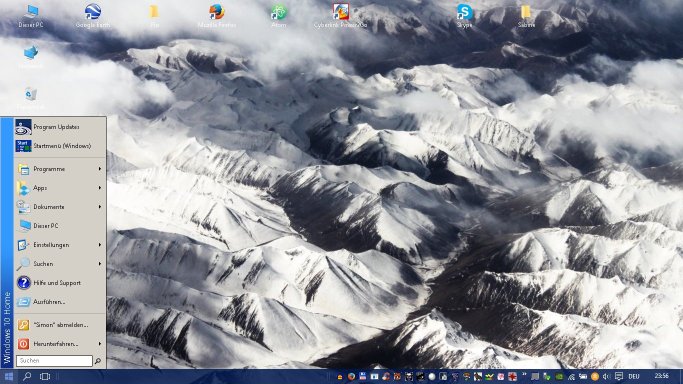
Task: Select Startmenü (Windows) entry
Action: 60,146
